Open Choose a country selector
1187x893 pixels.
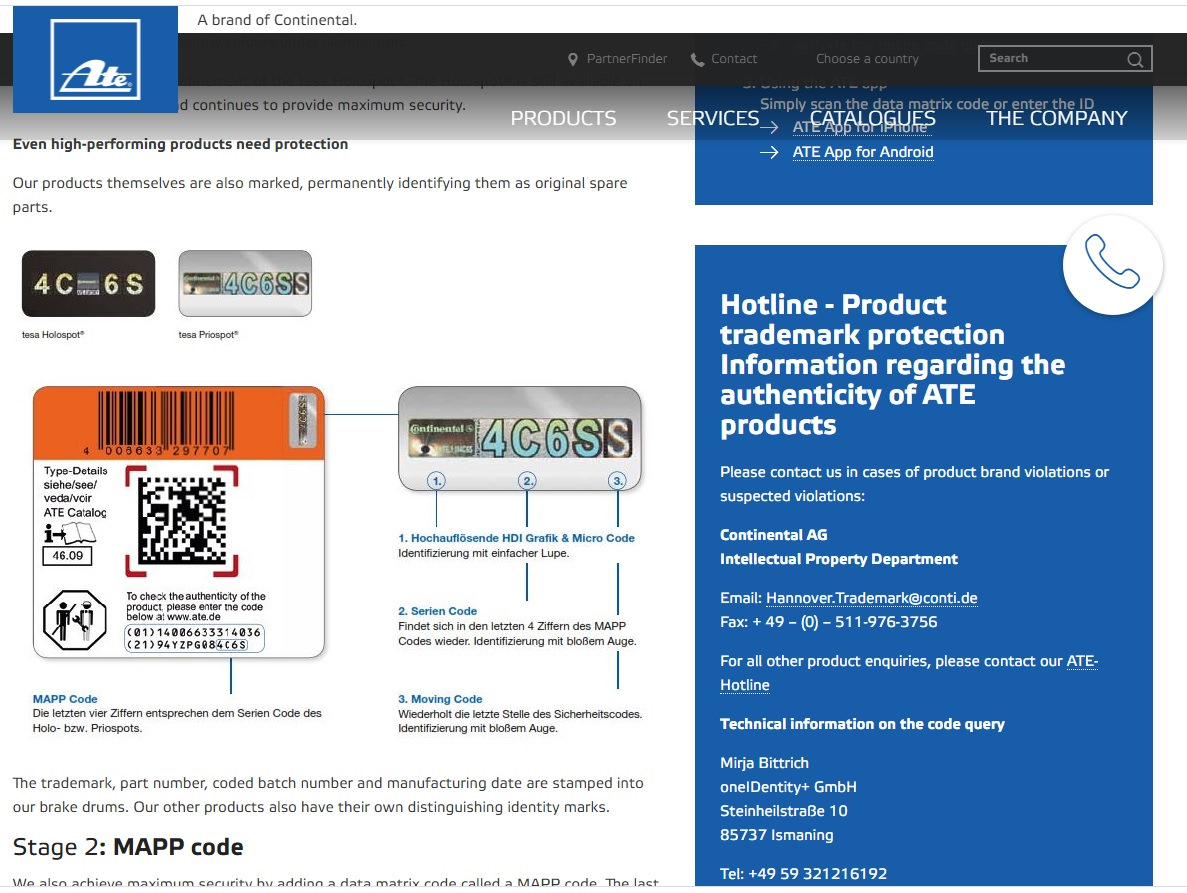point(867,58)
